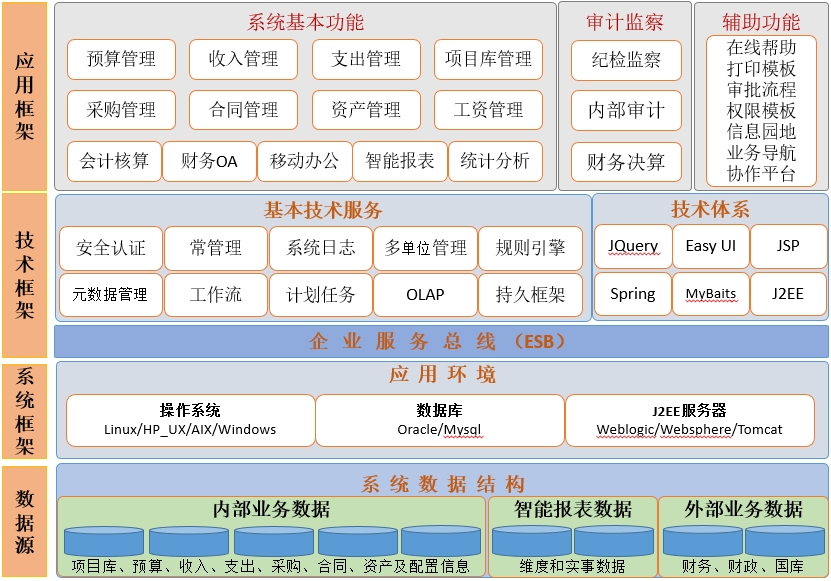Click the 工资管理 box
This screenshot has height=581, width=831.
(488, 110)
